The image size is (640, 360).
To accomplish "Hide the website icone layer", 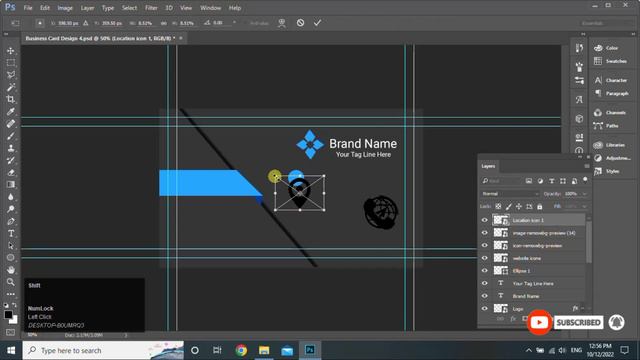I will click(x=484, y=258).
